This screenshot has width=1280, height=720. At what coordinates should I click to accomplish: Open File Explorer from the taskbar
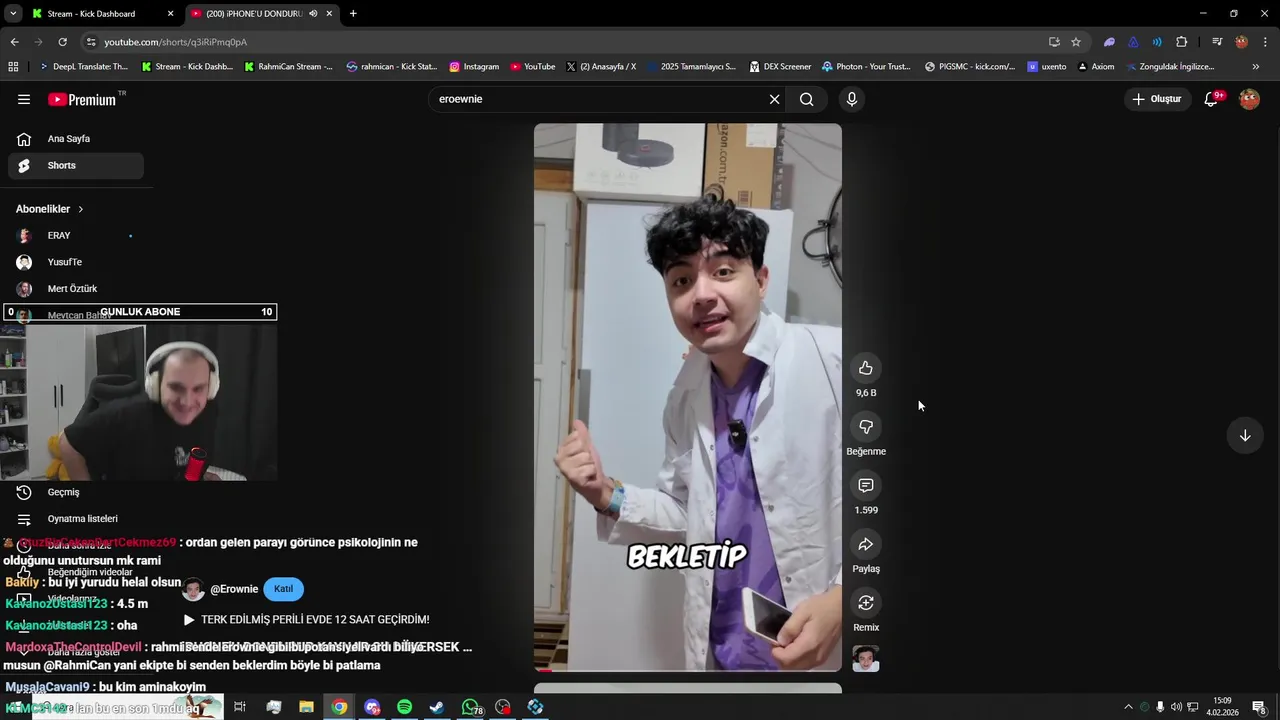[x=306, y=707]
